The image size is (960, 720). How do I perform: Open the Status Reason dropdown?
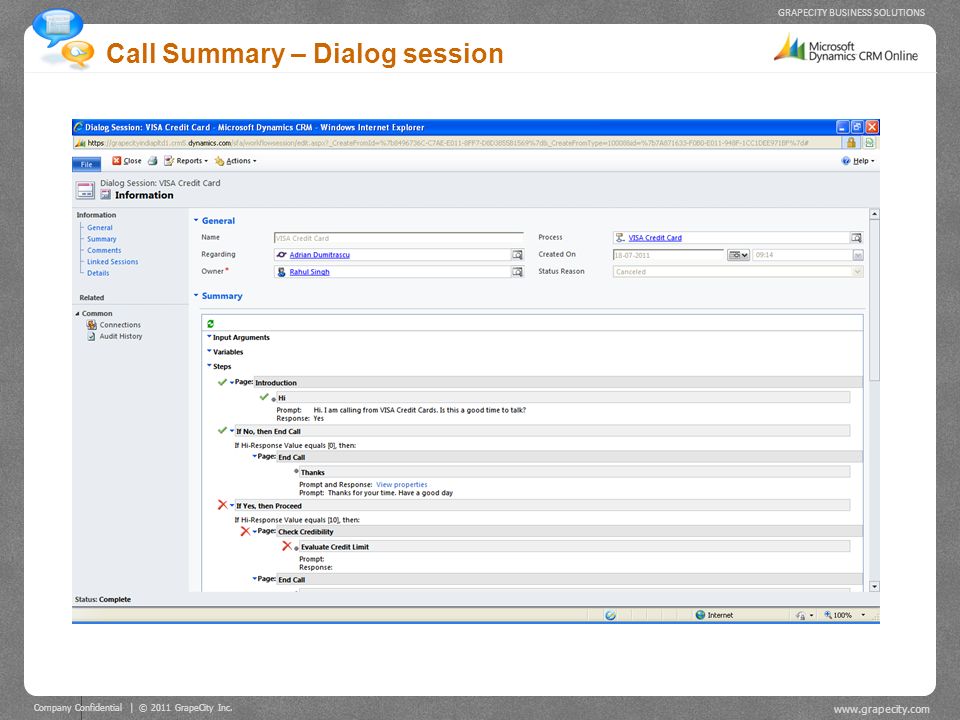pos(857,272)
